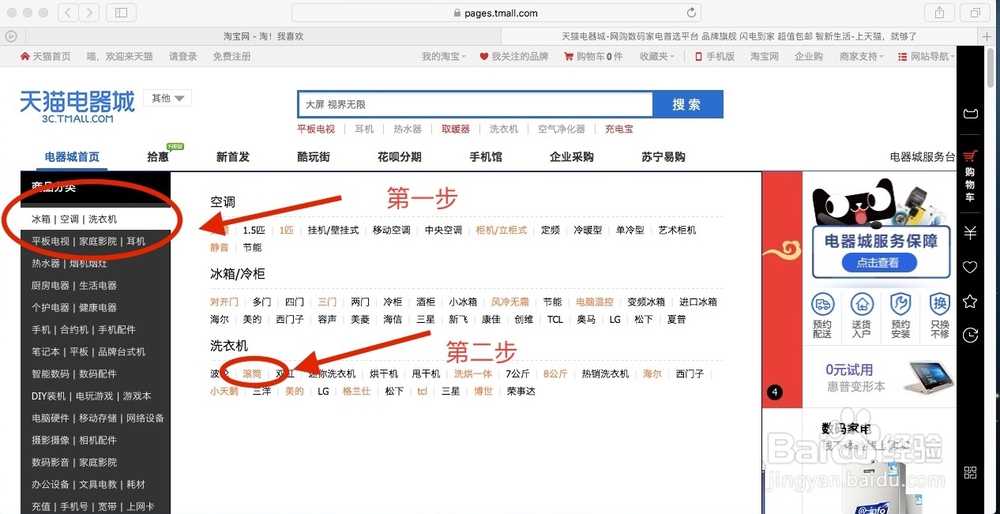
Task: Click the star icon in right sidebar
Action: (970, 300)
